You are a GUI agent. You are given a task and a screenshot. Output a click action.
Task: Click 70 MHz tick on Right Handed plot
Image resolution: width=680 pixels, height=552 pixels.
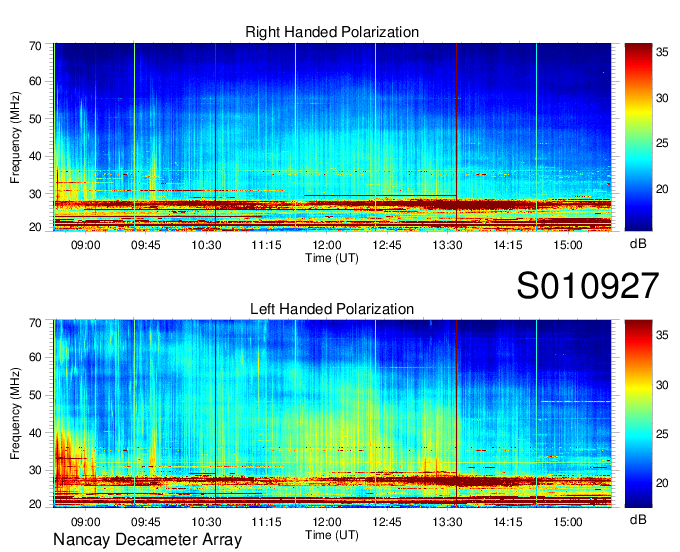pos(35,46)
